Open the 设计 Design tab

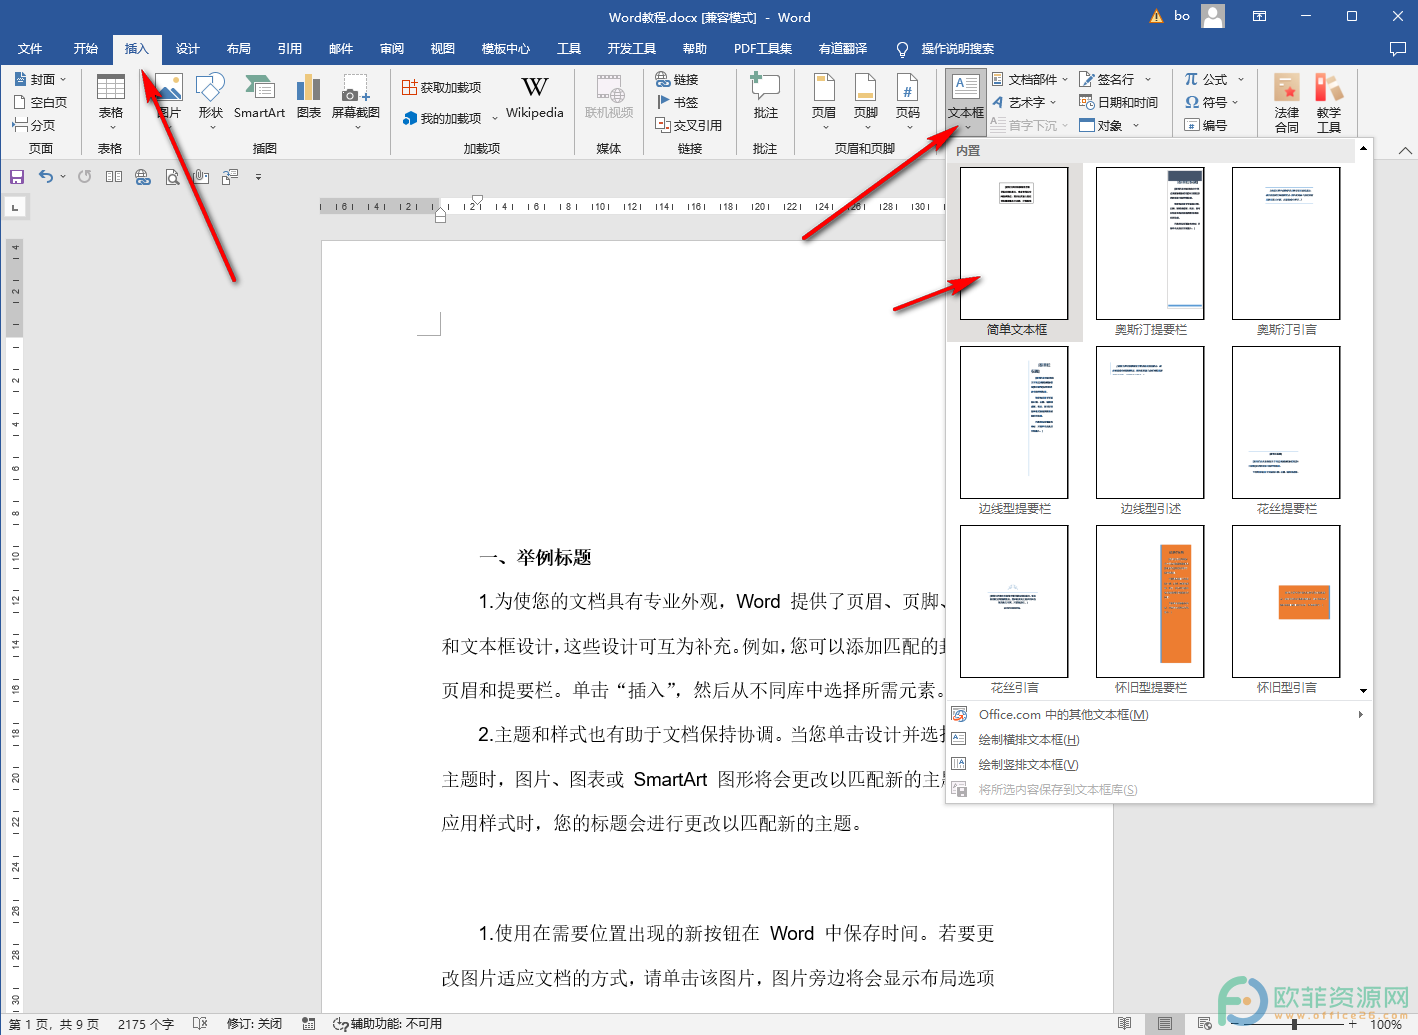188,48
